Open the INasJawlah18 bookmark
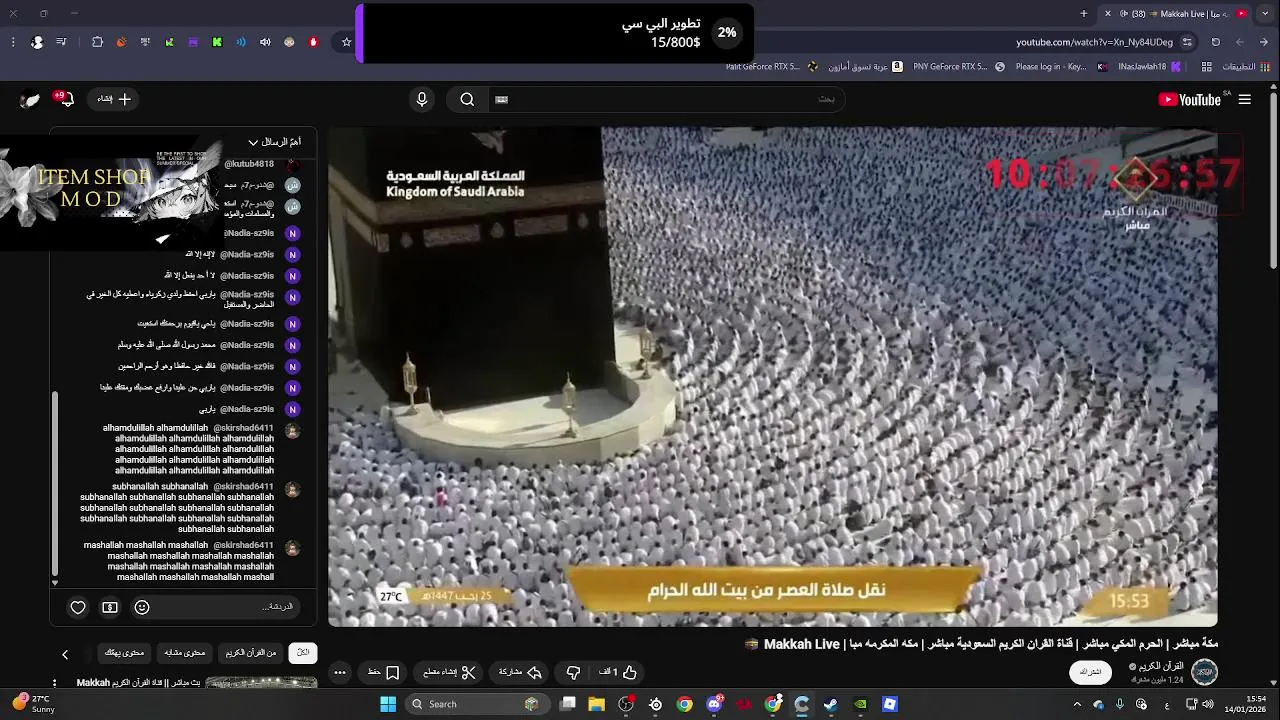 click(x=1150, y=67)
